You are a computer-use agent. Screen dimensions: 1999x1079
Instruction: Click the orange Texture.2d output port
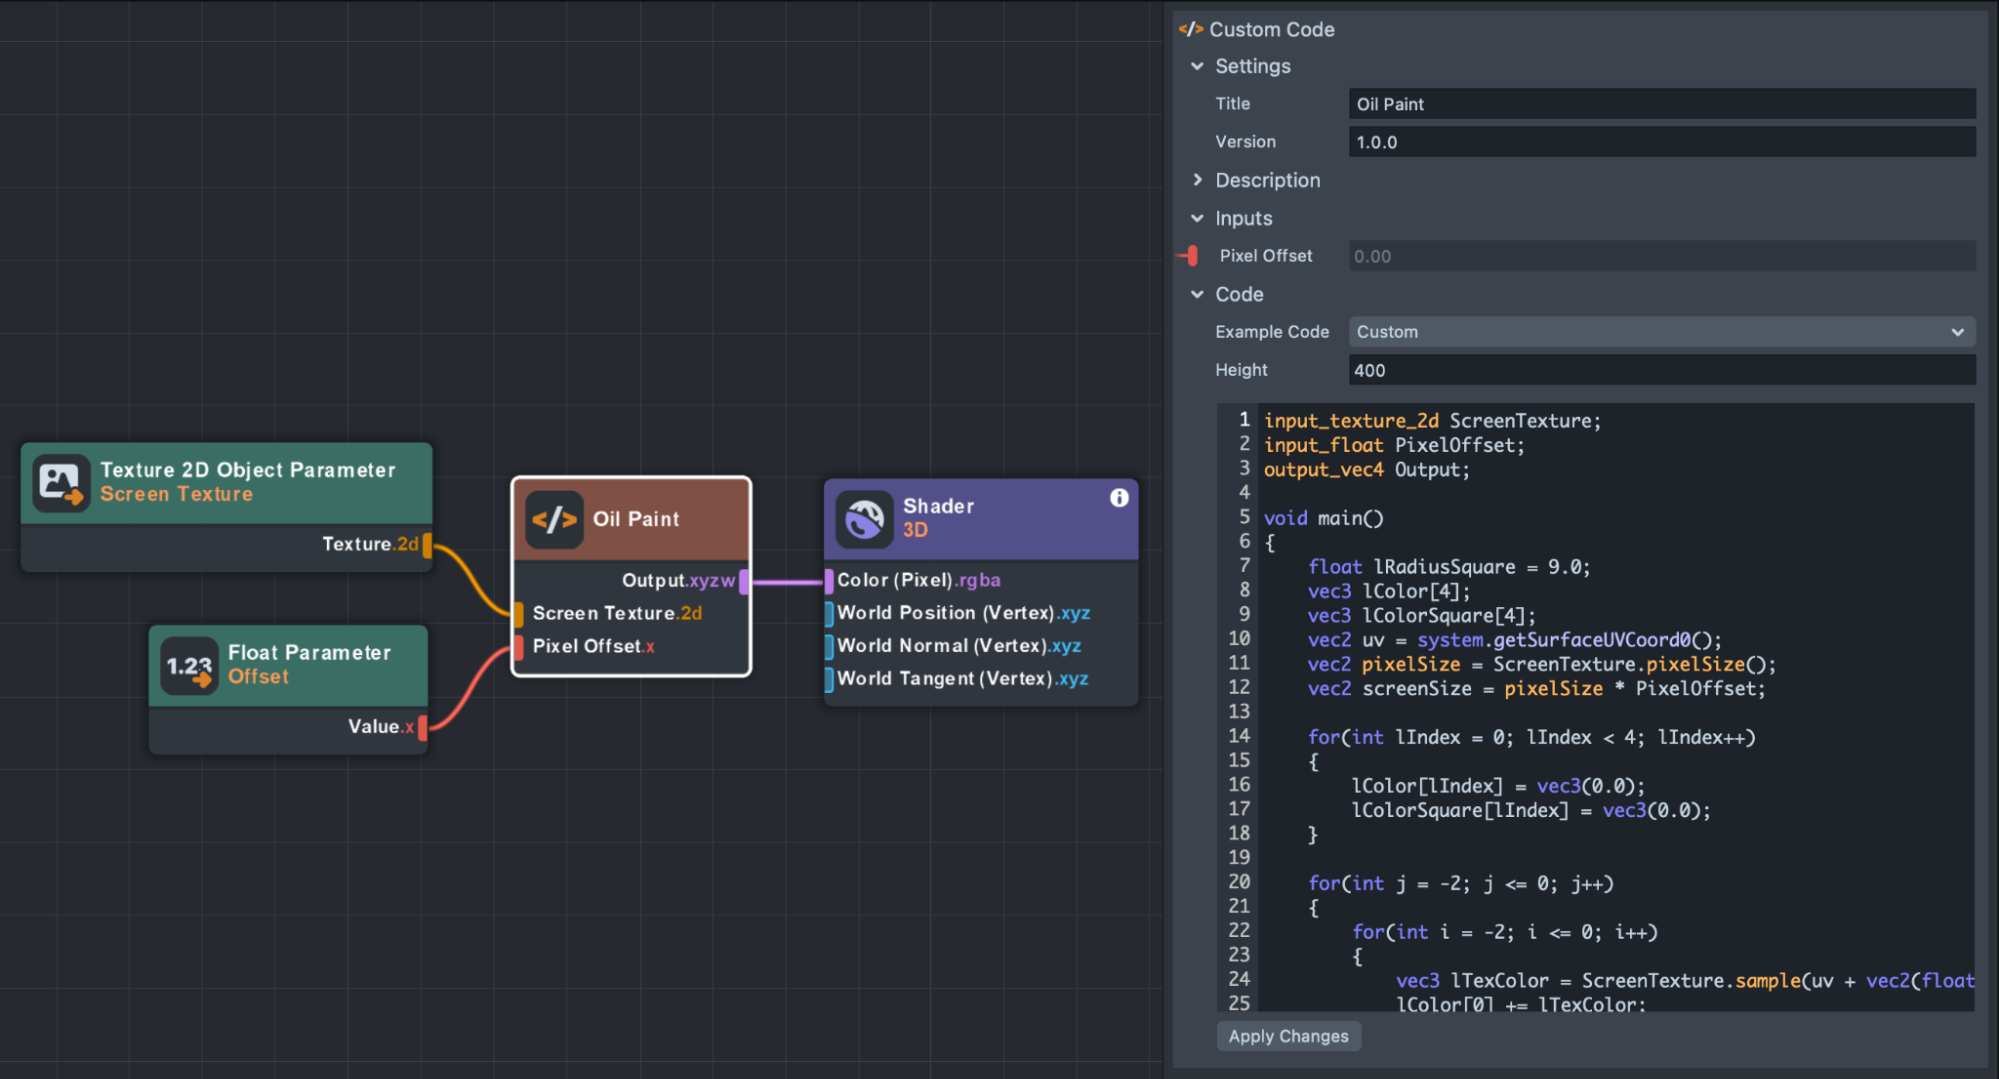pyautogui.click(x=428, y=545)
